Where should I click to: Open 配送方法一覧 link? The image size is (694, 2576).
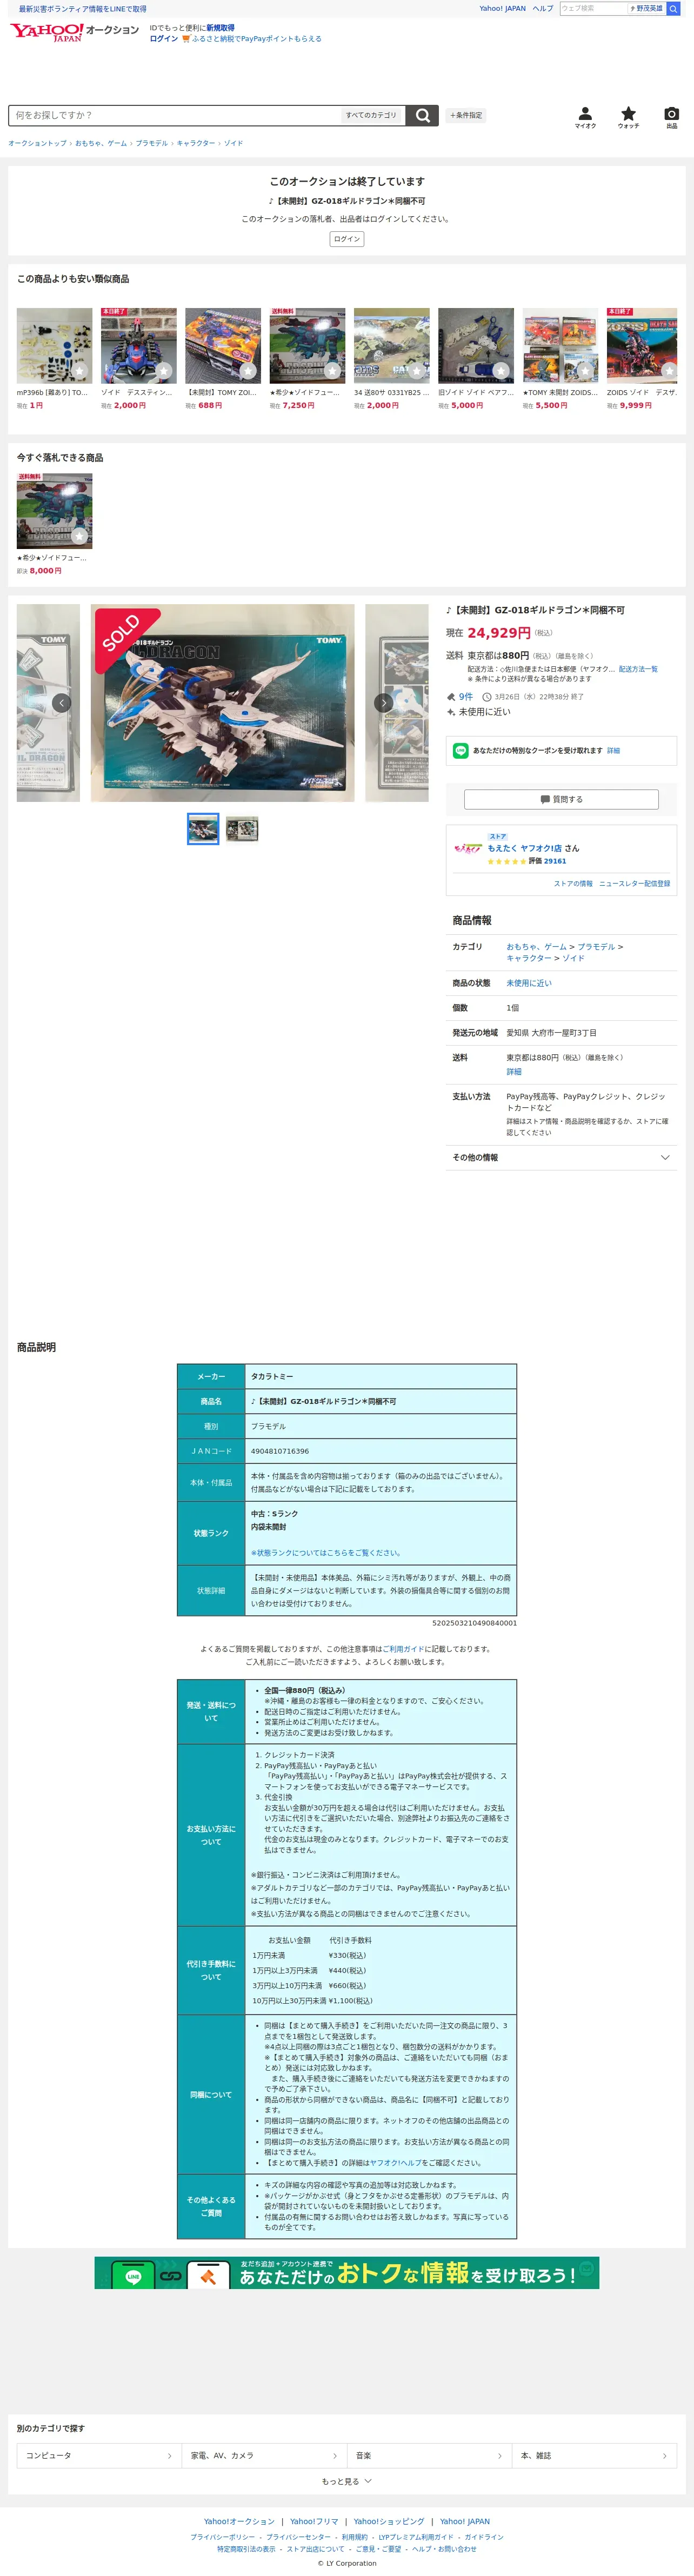638,669
